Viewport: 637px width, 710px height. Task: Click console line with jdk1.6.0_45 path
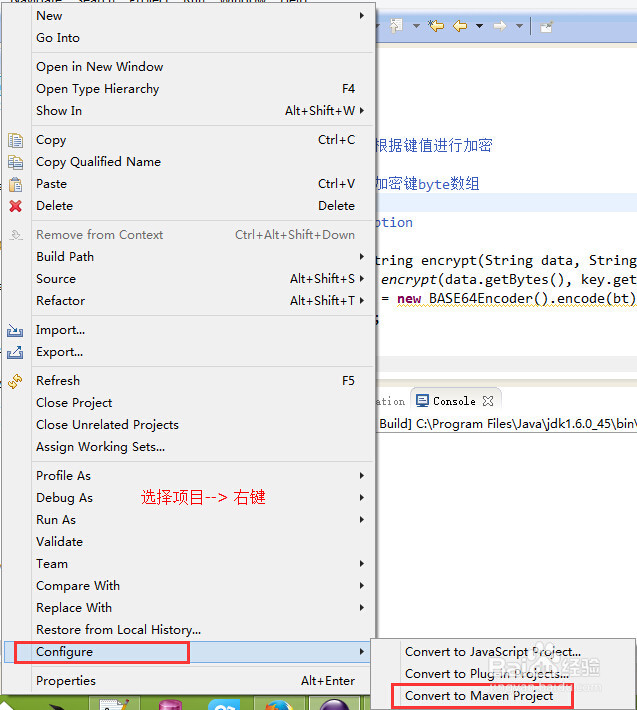[x=507, y=424]
